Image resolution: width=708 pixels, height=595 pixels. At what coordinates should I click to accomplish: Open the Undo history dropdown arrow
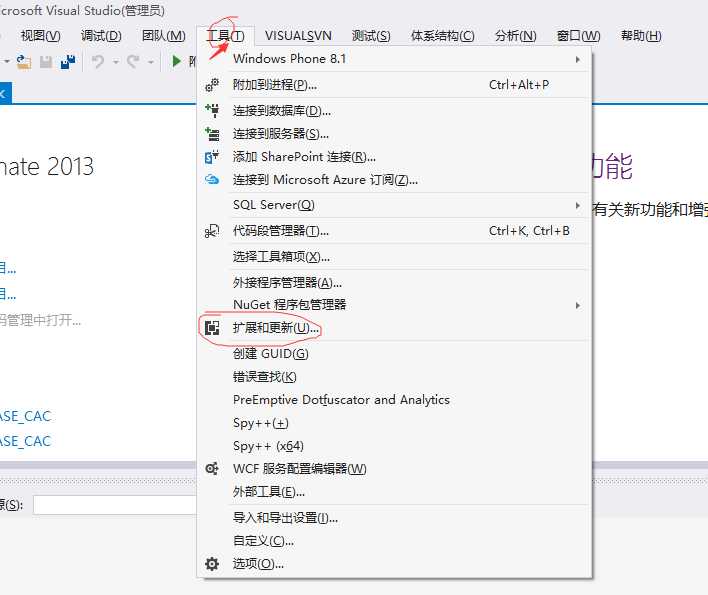point(116,61)
